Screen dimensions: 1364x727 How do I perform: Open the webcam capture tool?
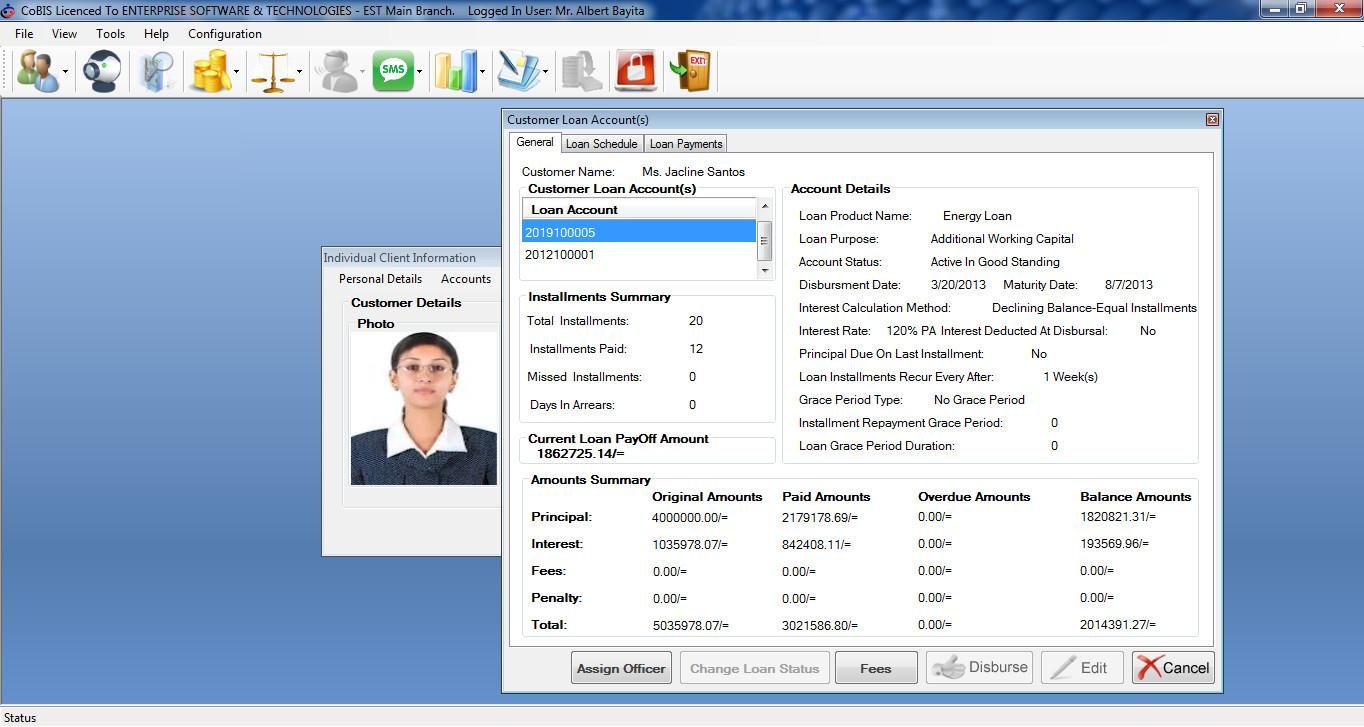100,70
